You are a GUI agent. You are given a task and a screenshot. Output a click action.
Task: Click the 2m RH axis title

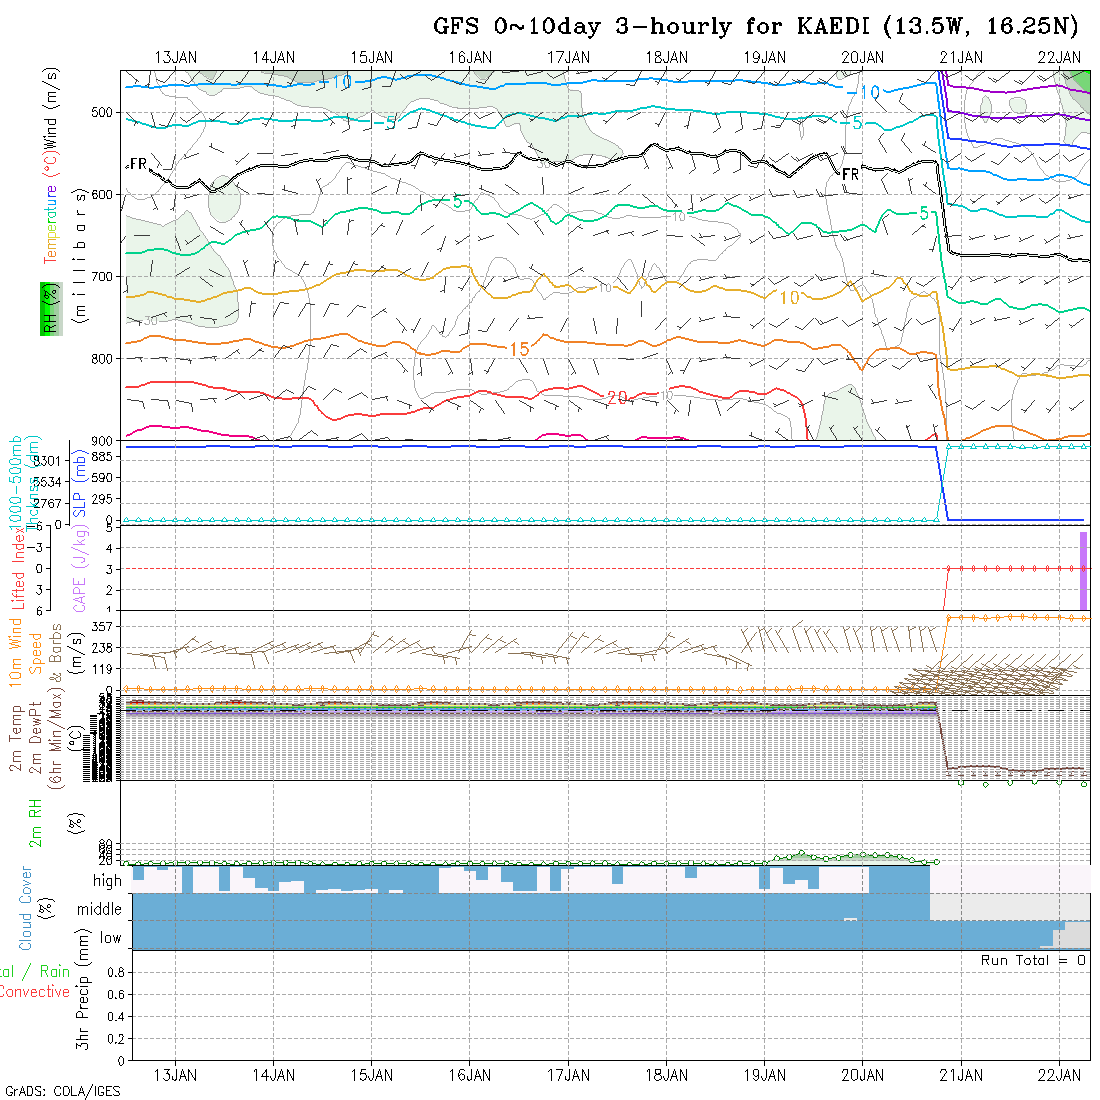pyautogui.click(x=35, y=823)
